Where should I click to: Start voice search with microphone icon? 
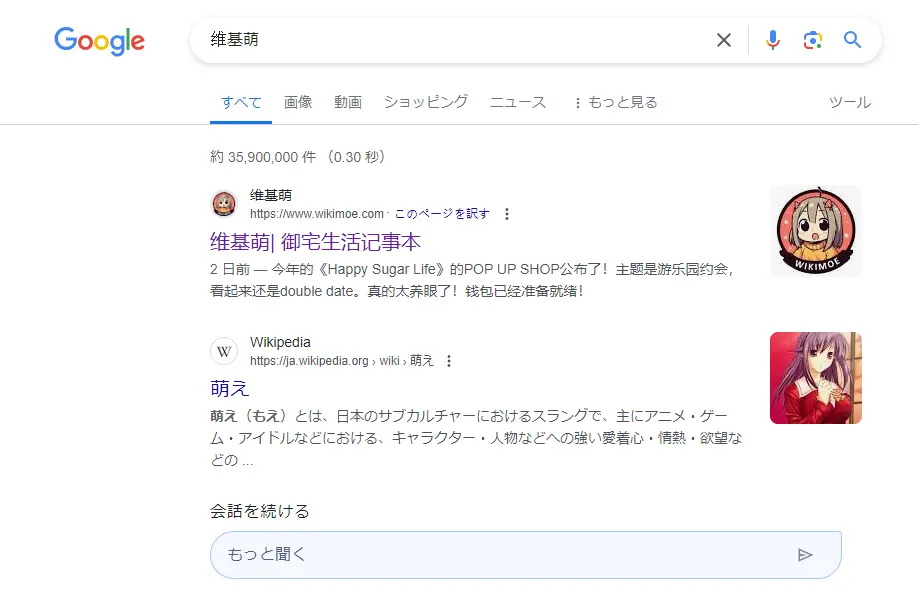point(772,40)
